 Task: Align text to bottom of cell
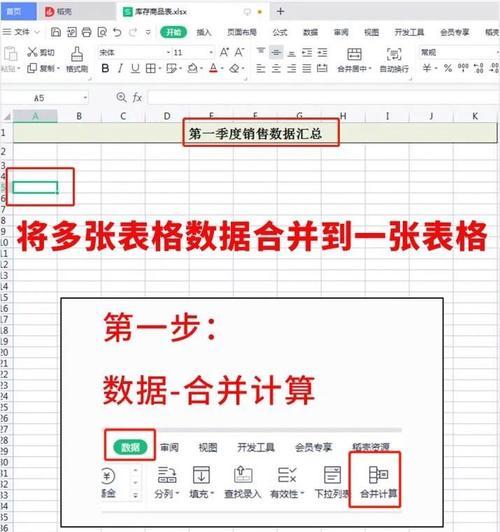pyautogui.click(x=291, y=53)
